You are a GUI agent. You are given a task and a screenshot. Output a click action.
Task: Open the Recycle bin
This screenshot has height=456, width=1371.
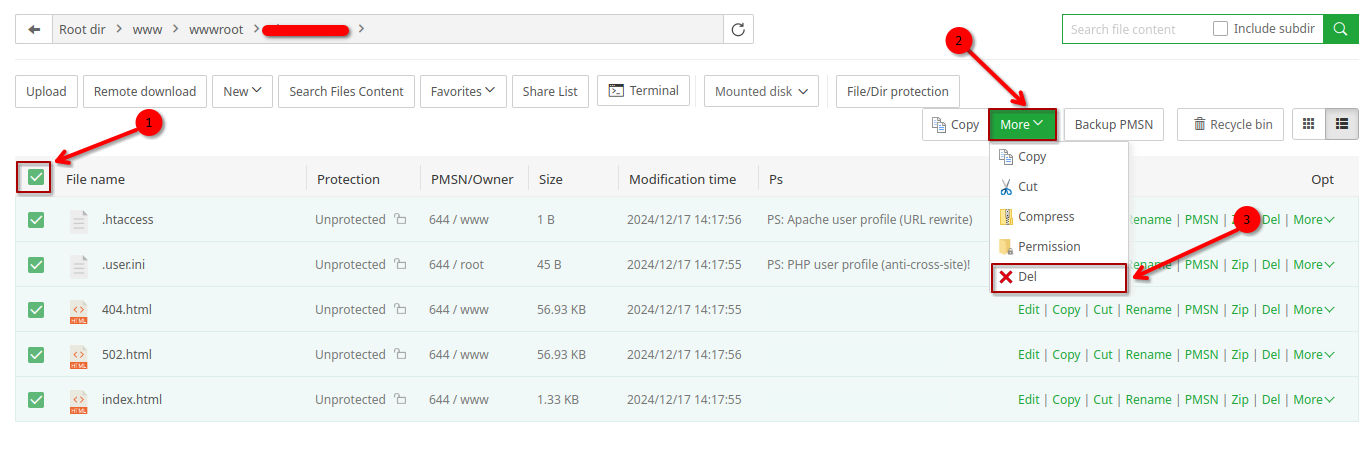pos(1230,124)
